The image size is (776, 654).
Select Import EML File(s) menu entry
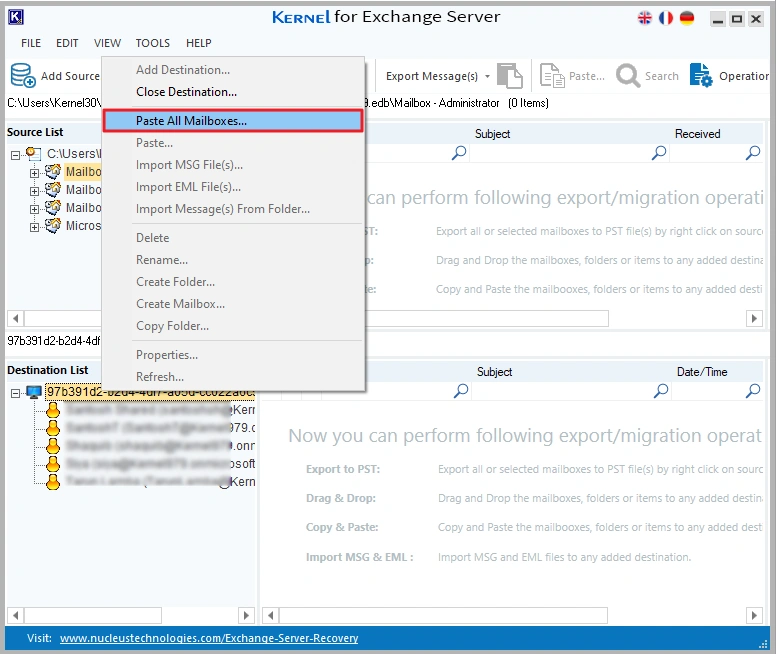point(233,187)
